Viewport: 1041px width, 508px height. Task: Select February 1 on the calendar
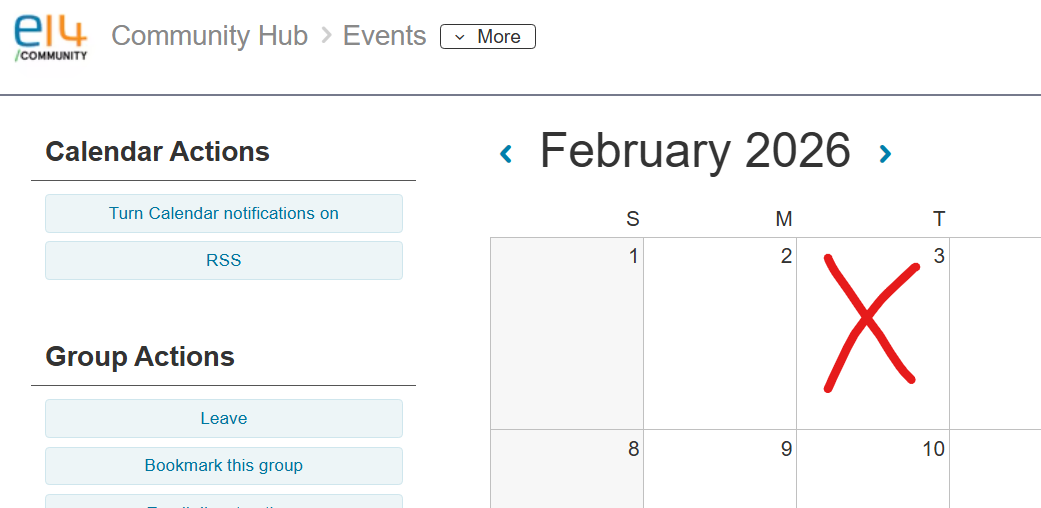[567, 333]
